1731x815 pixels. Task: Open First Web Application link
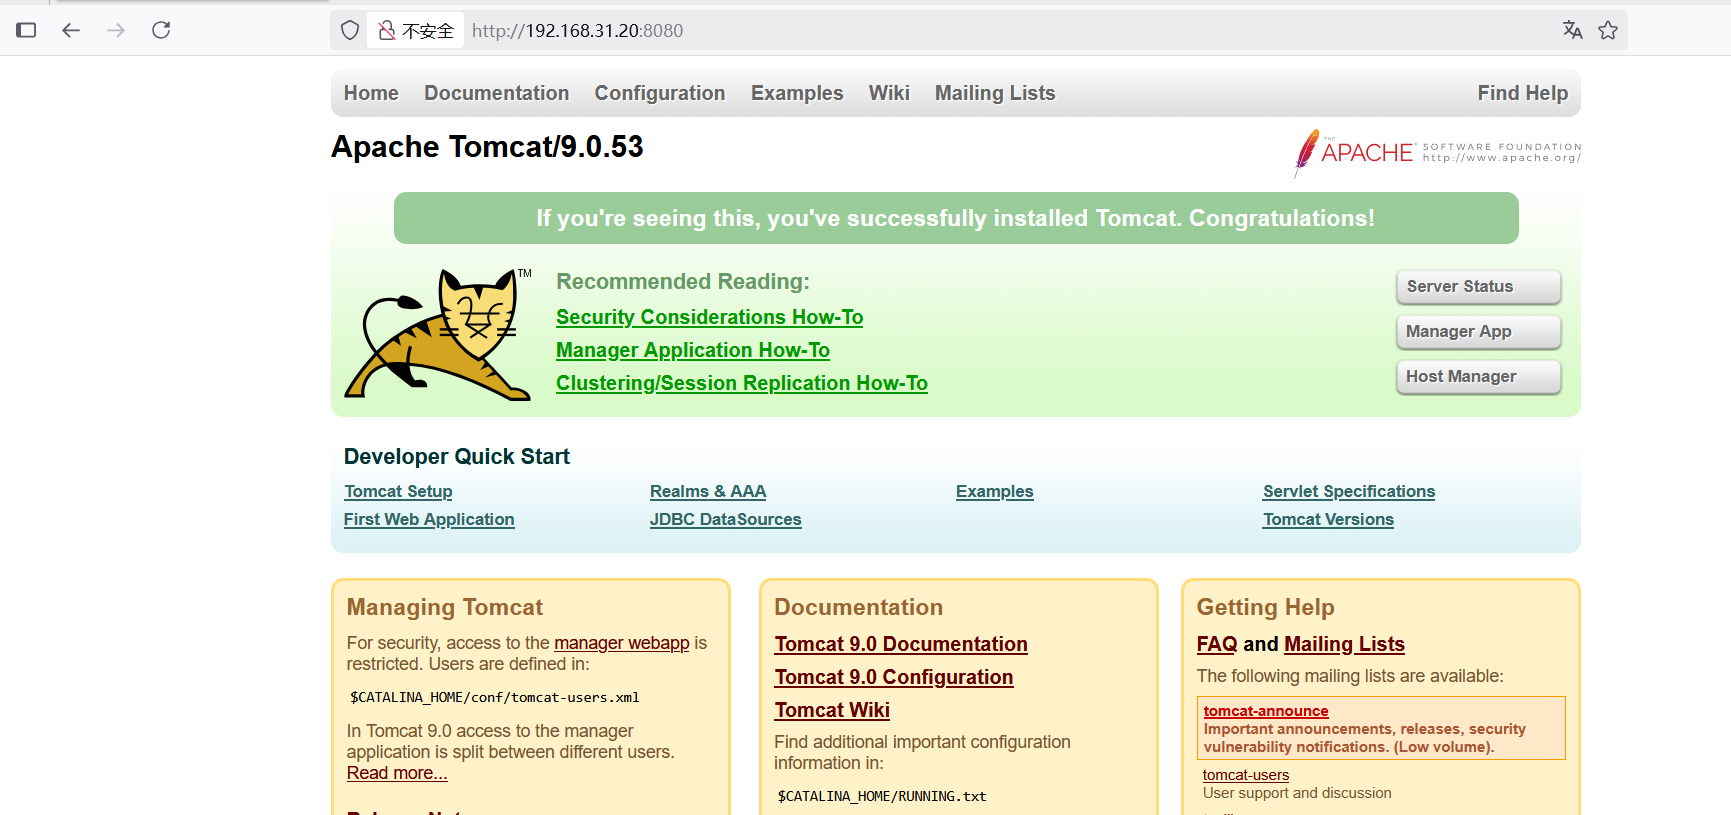point(429,520)
